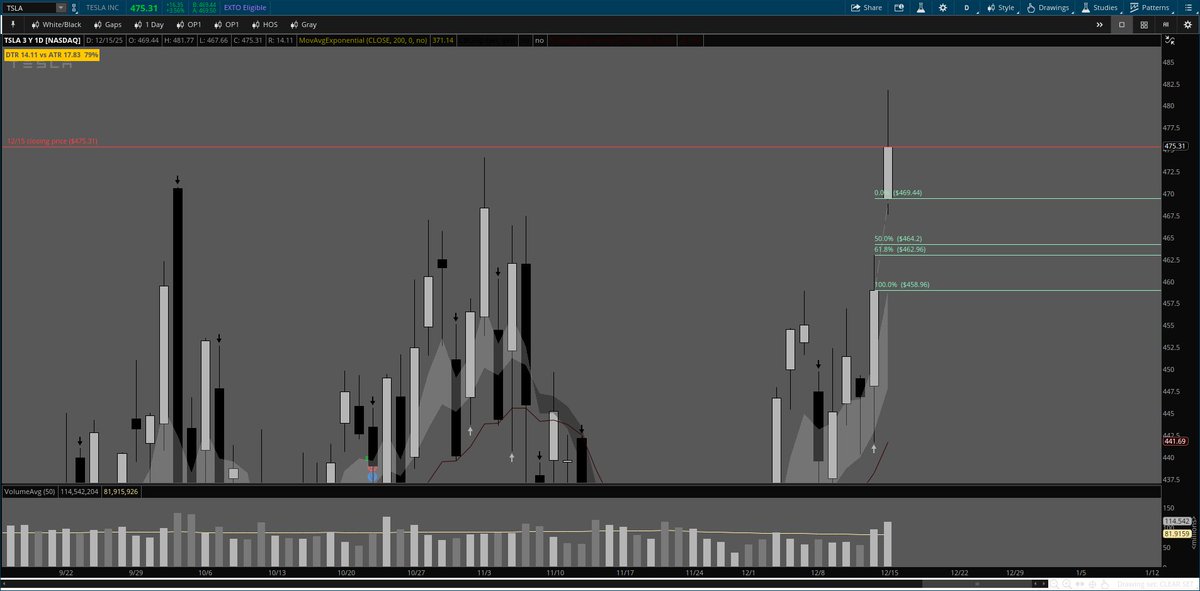Click the 12/15 tall white candlestick
Viewport: 1200px width, 591px height.
(887, 173)
